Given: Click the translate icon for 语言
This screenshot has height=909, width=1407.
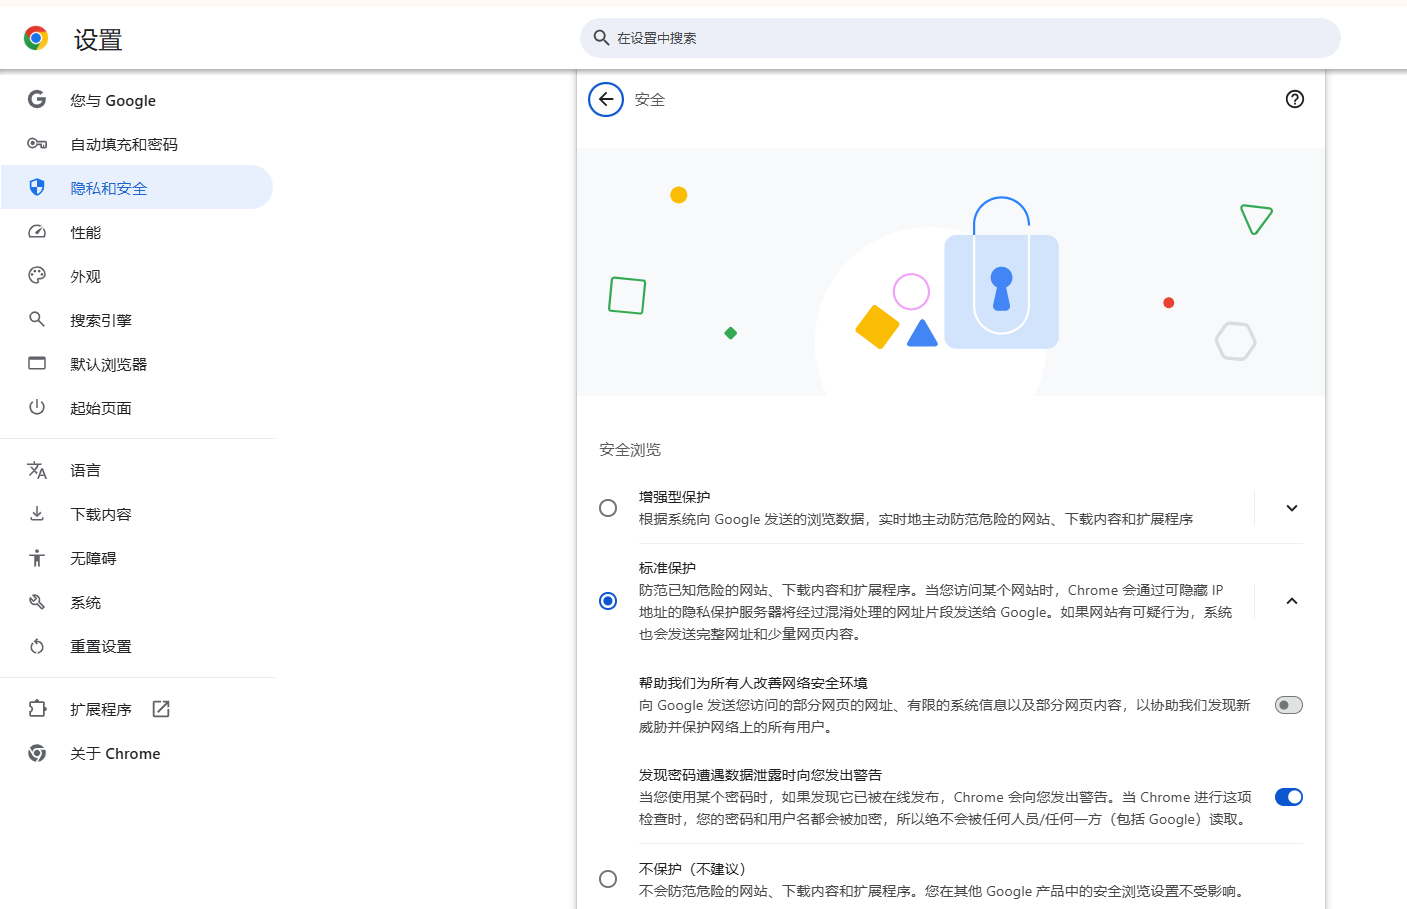Looking at the screenshot, I should (37, 470).
